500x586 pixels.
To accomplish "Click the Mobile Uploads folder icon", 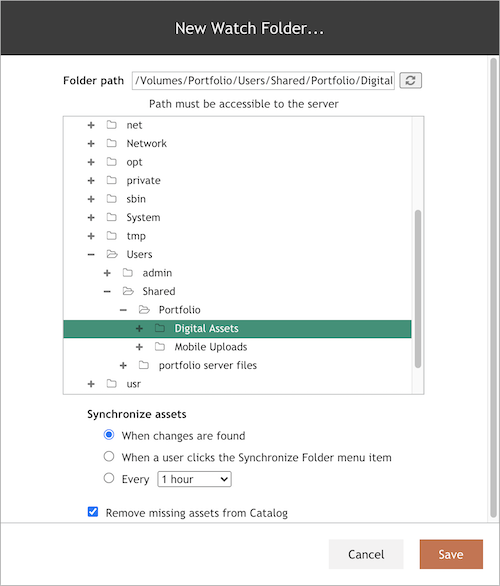I will (160, 346).
